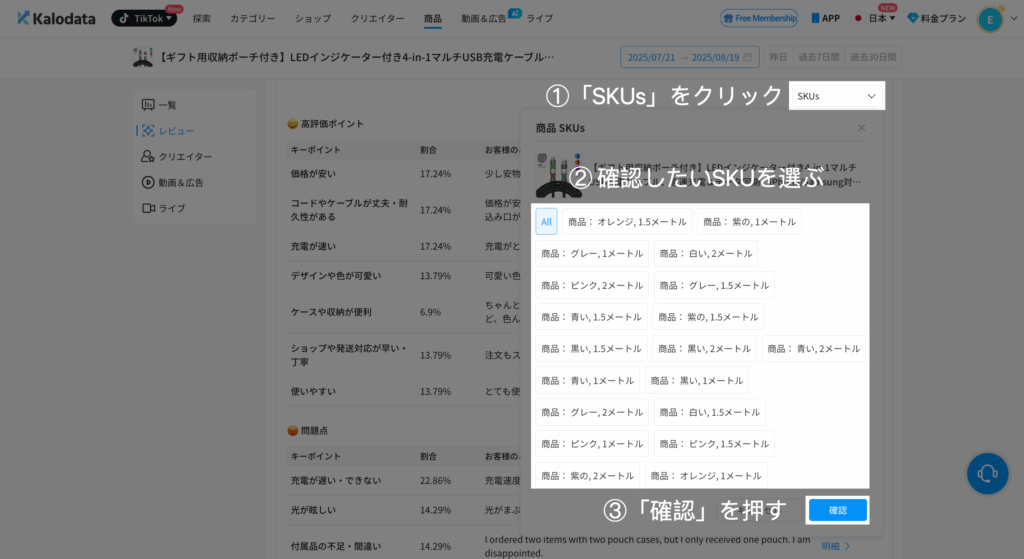This screenshot has width=1024, height=559.
Task: Click the レビュー sidebar item
Action: coord(195,131)
